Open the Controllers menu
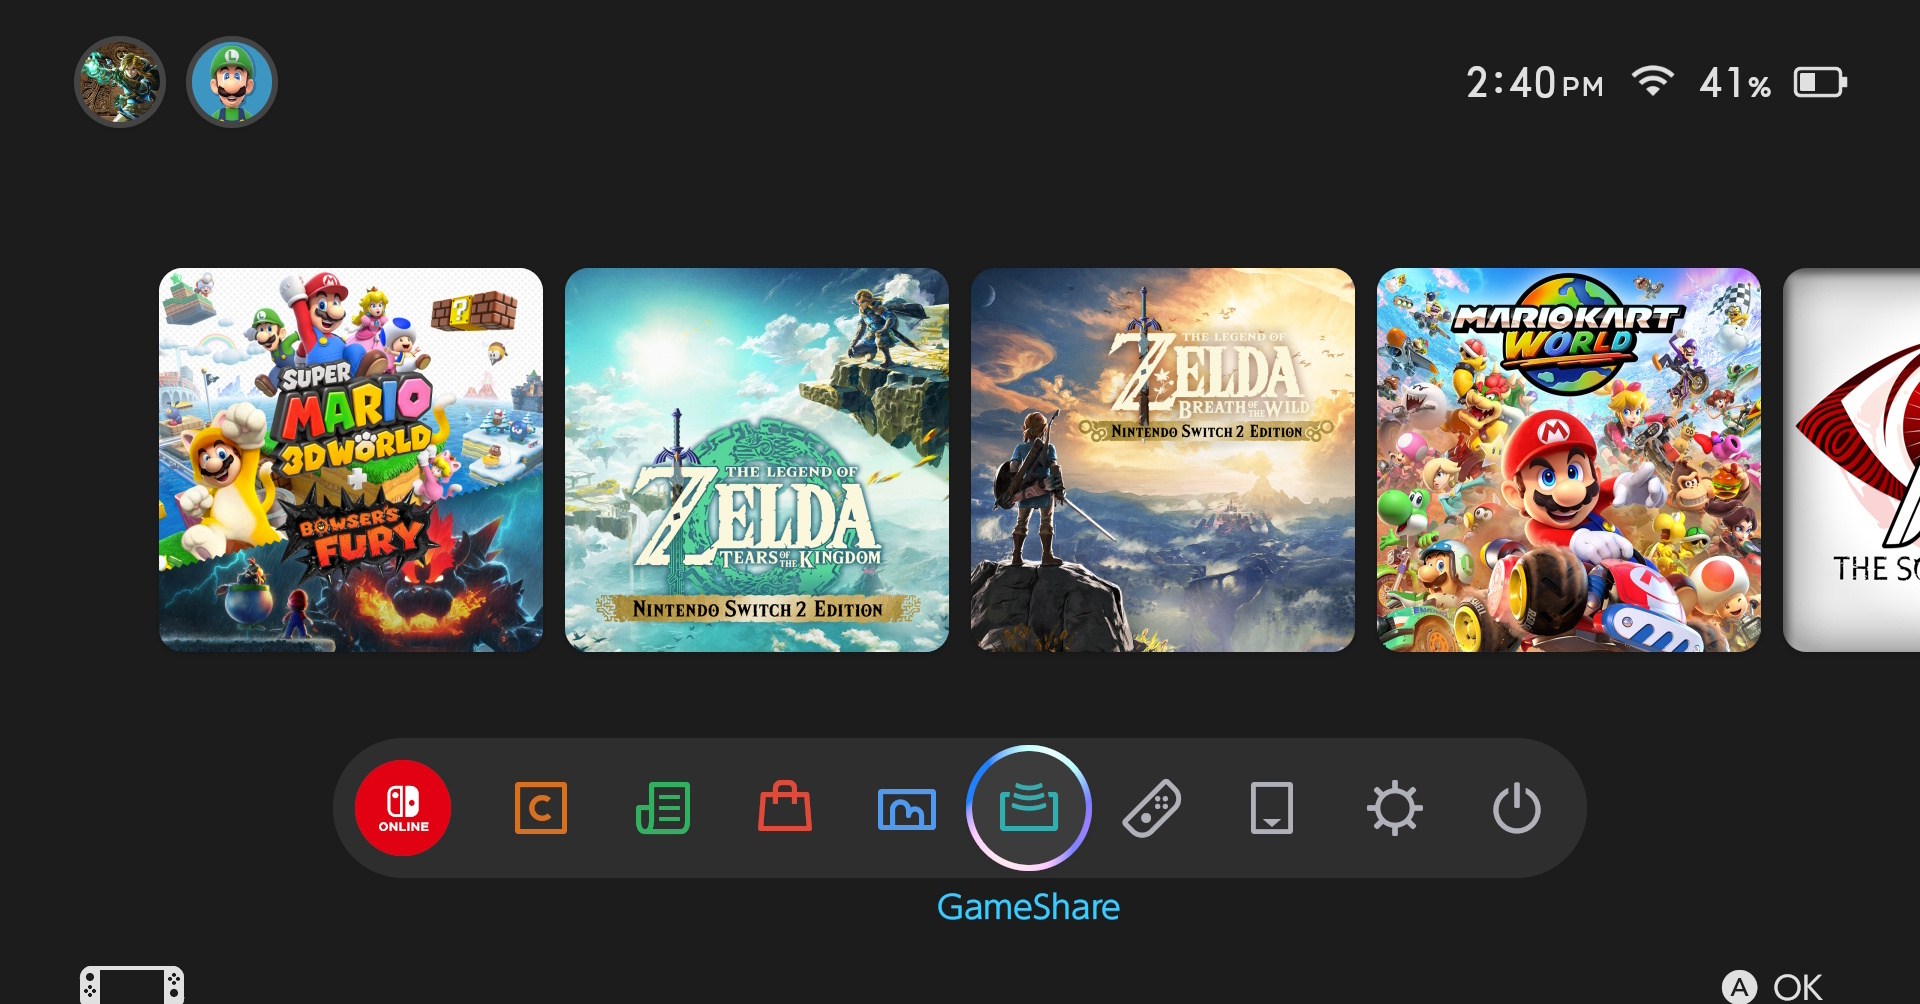The width and height of the screenshot is (1920, 1004). point(1153,808)
